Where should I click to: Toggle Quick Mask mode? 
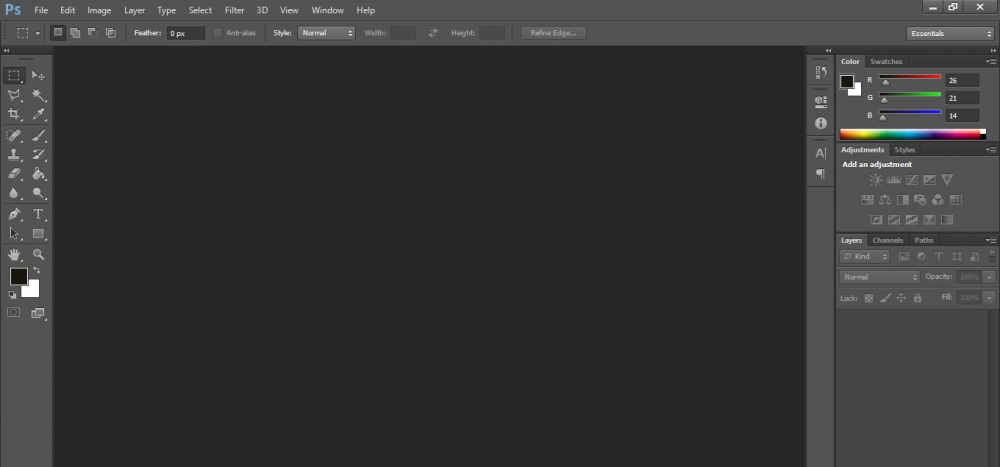coord(13,313)
